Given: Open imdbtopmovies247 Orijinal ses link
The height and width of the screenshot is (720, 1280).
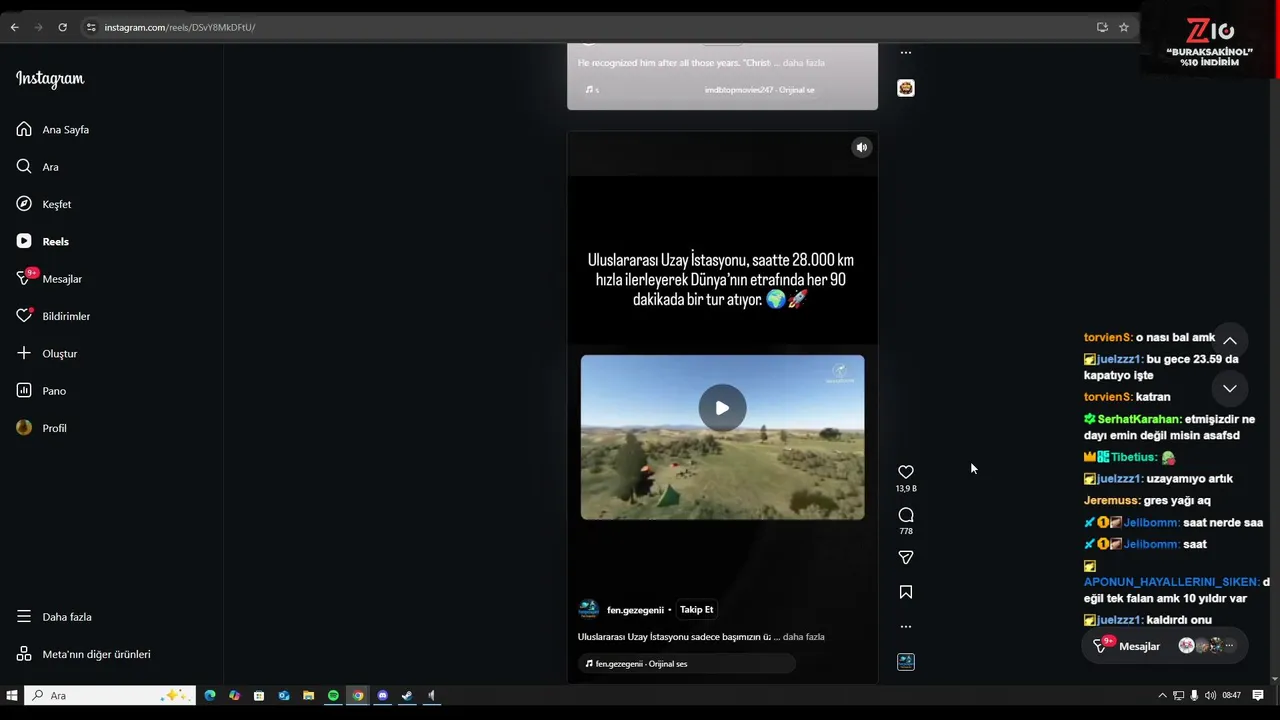Looking at the screenshot, I should (x=759, y=90).
